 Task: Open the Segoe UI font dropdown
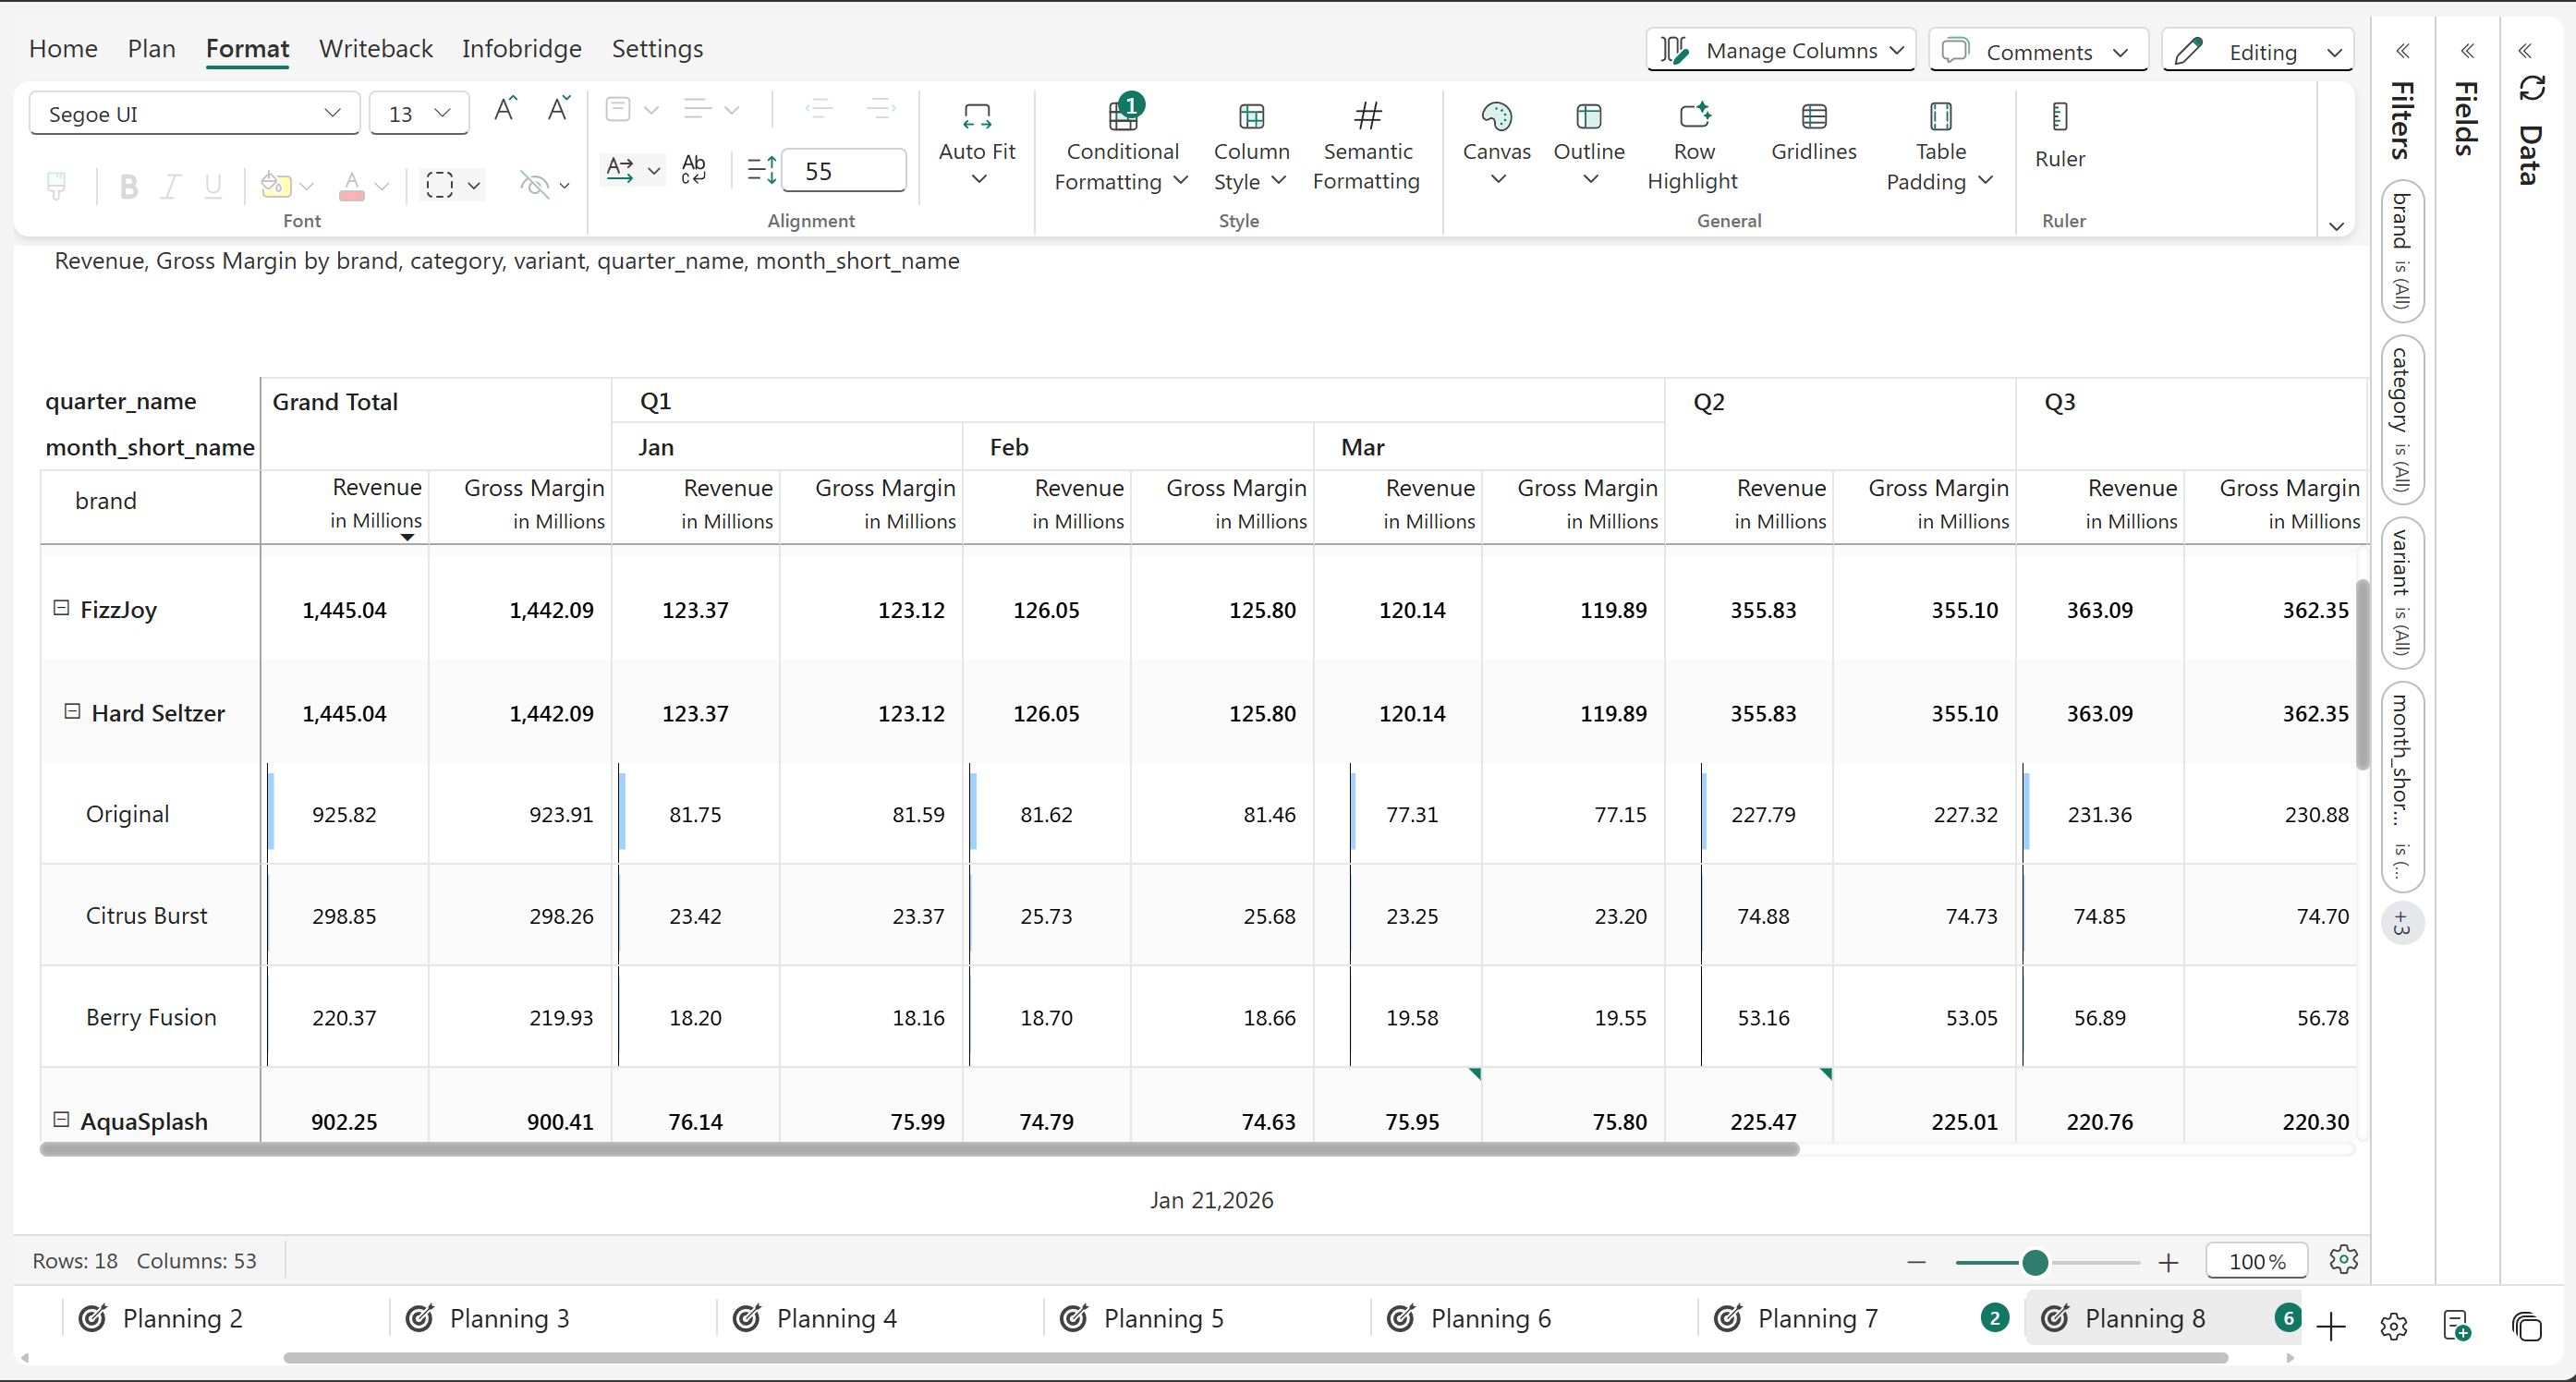click(193, 114)
